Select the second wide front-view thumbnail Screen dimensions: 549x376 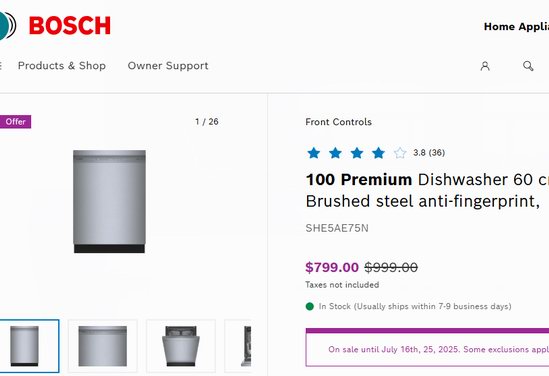[103, 346]
